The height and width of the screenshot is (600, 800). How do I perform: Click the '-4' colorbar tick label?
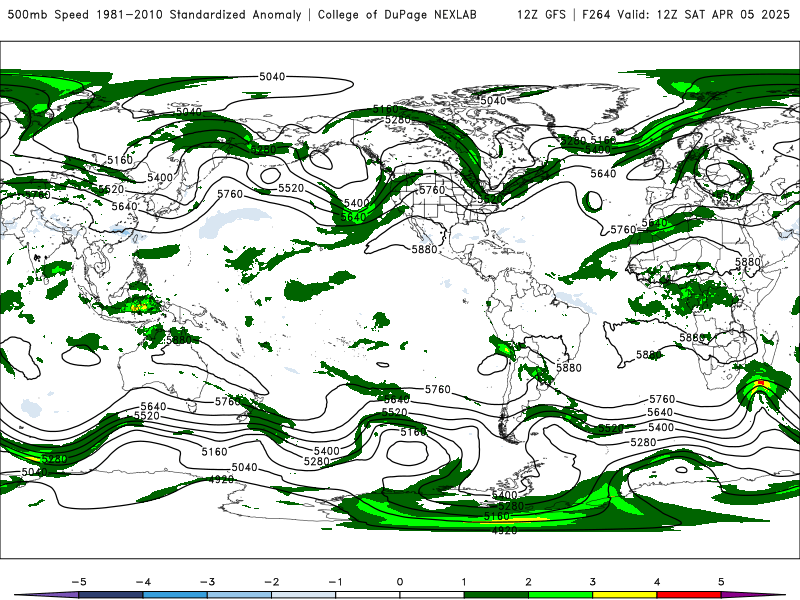143,582
